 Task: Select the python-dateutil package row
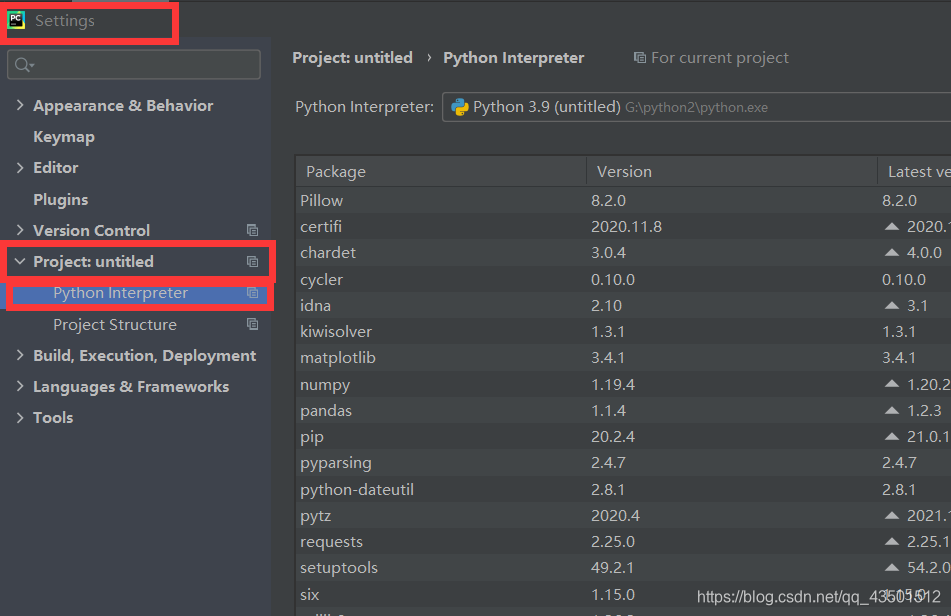click(623, 489)
